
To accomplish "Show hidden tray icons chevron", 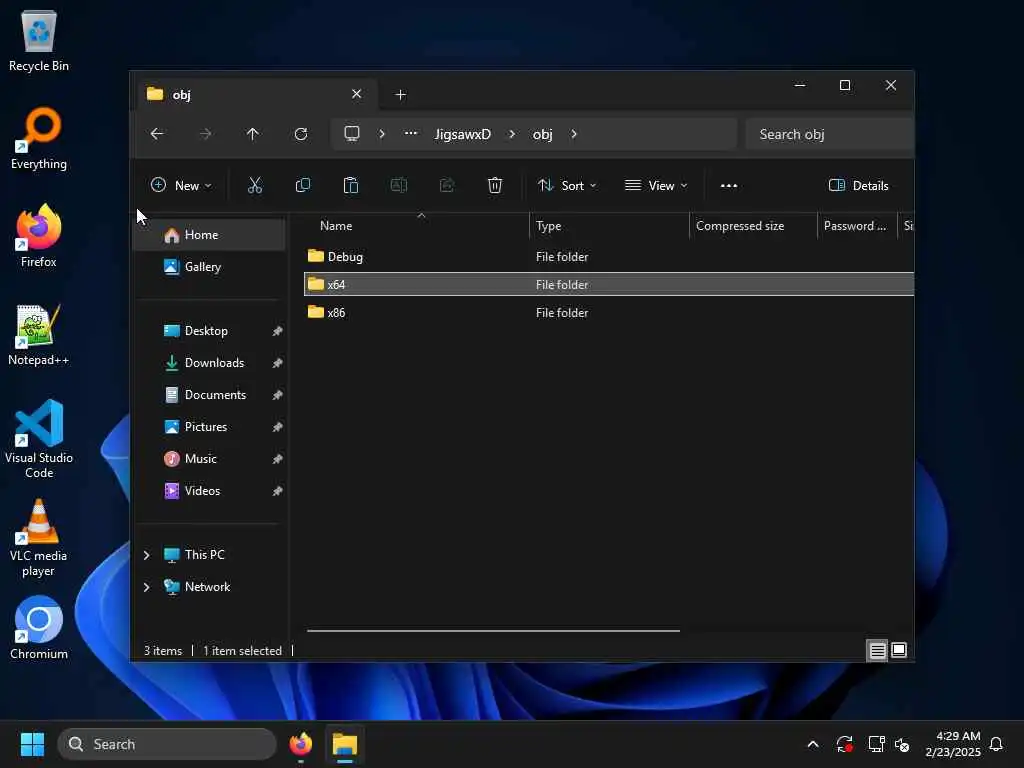I will pyautogui.click(x=813, y=744).
